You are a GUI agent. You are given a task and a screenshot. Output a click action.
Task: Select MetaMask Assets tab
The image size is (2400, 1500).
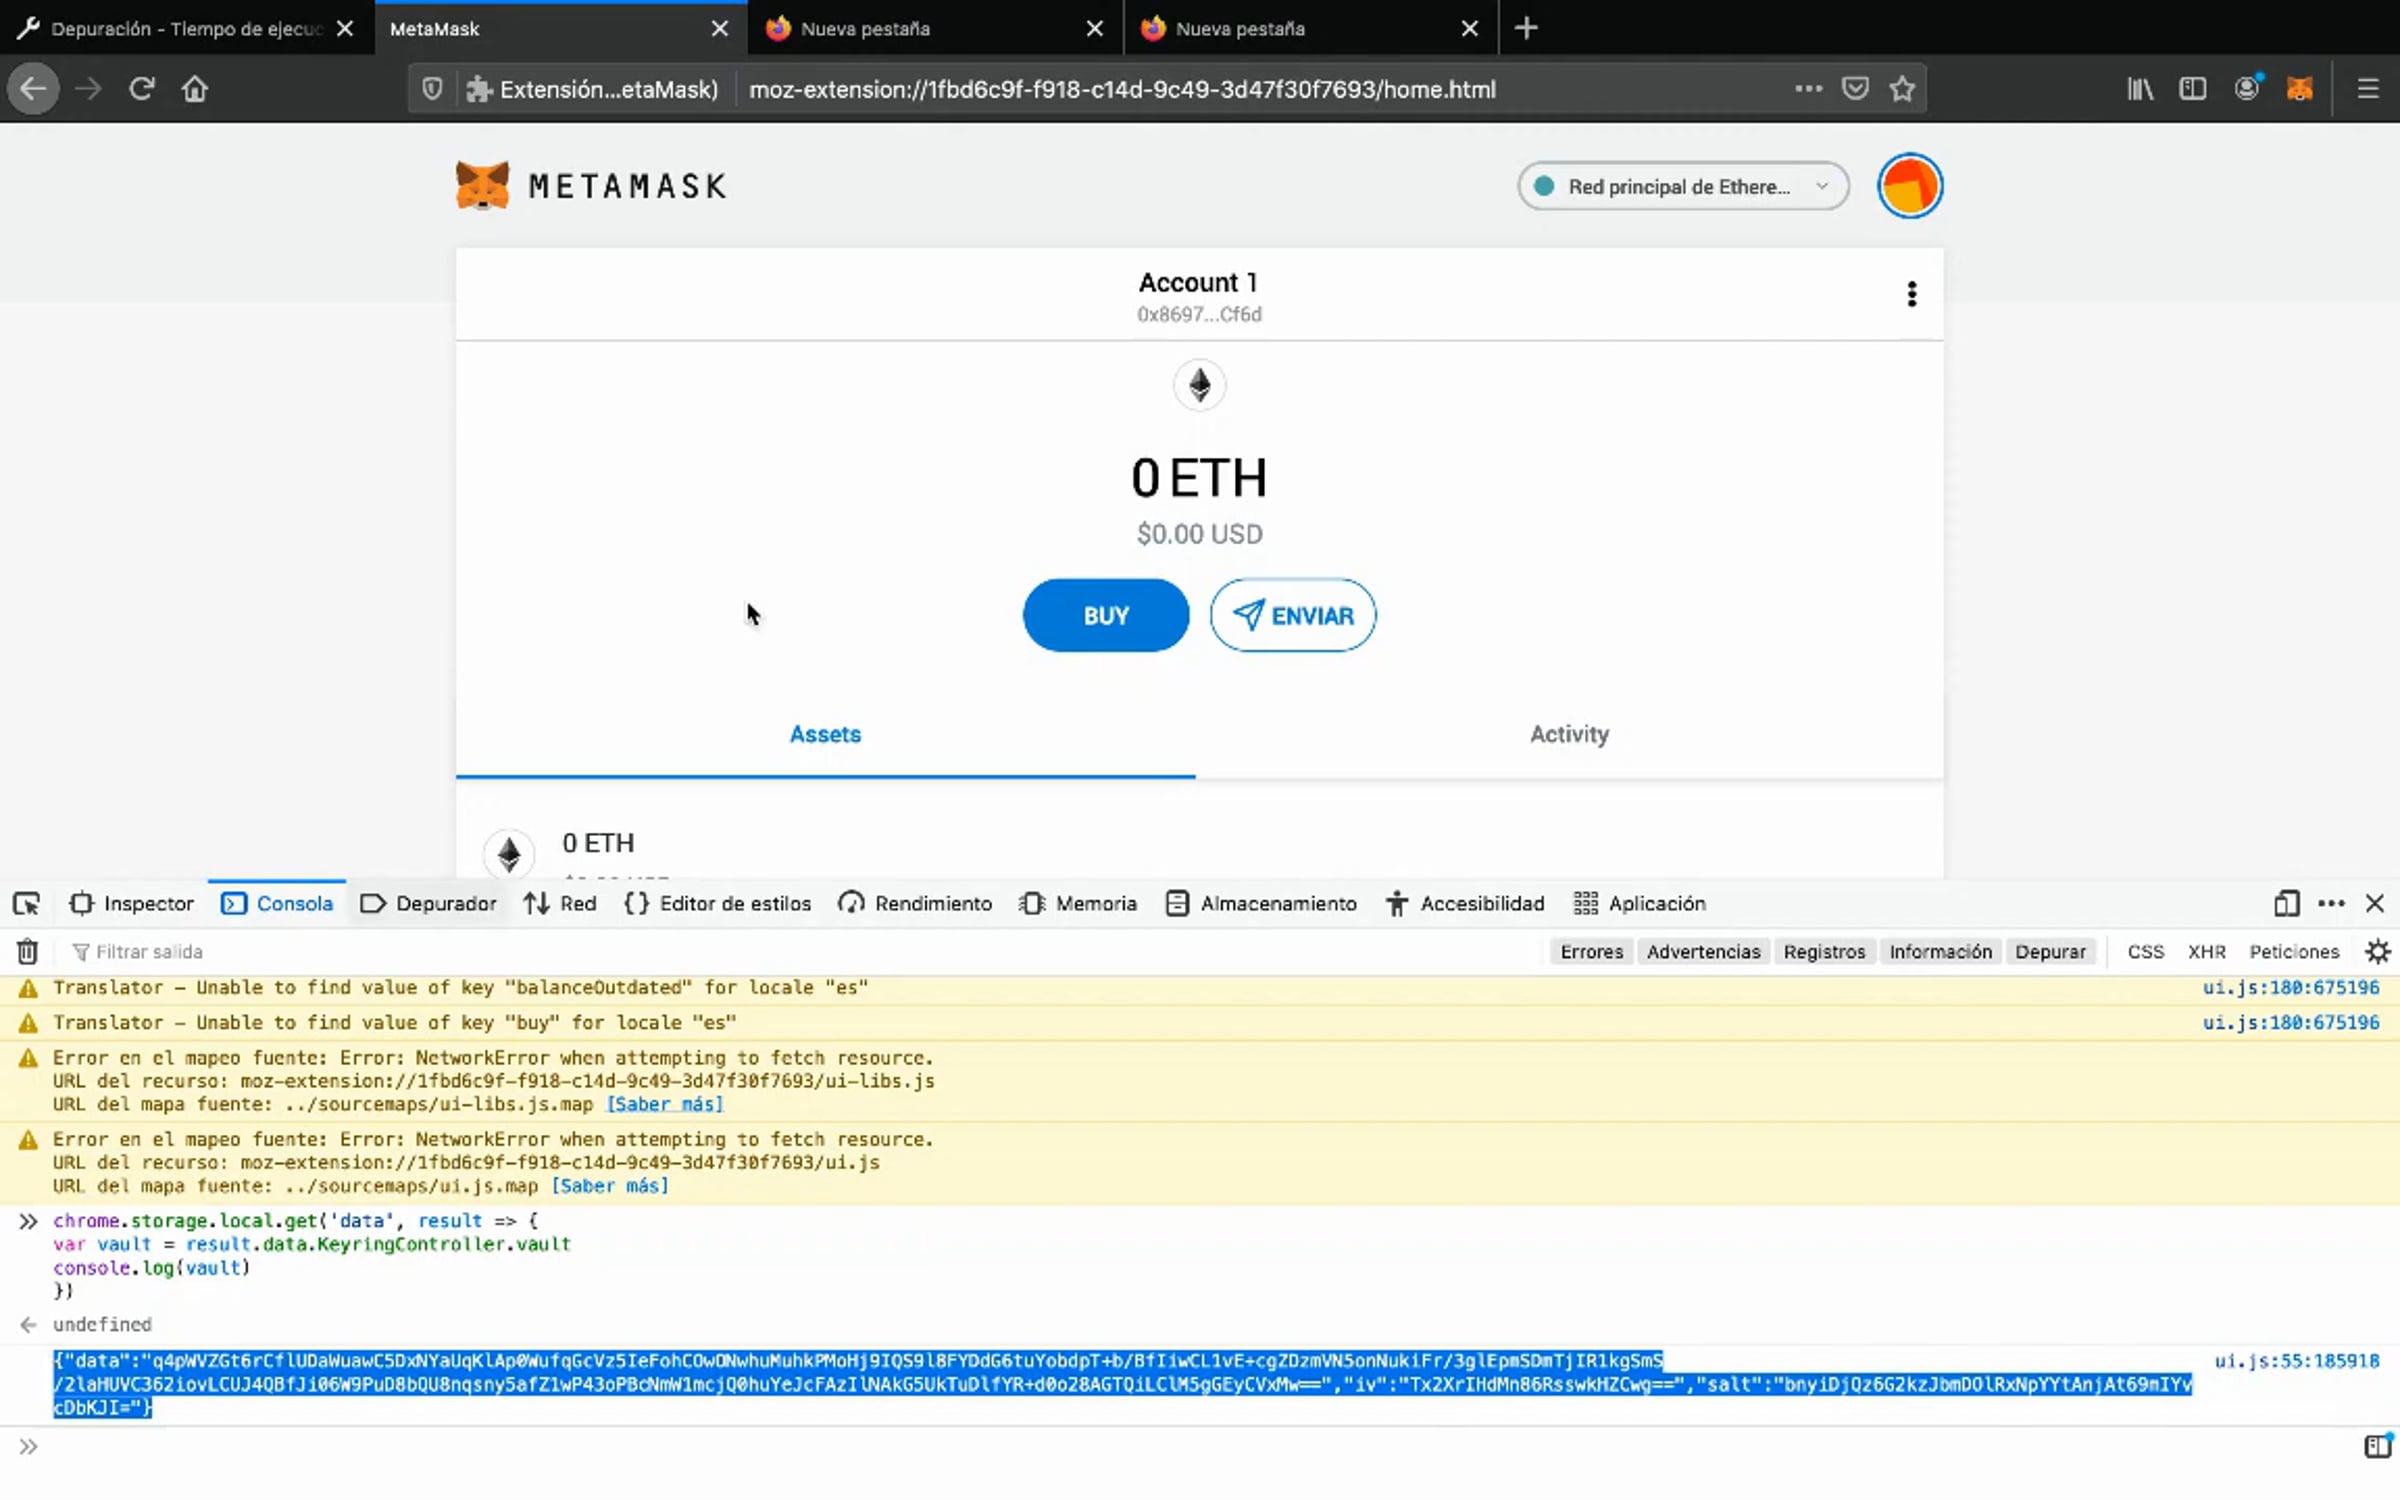(825, 734)
